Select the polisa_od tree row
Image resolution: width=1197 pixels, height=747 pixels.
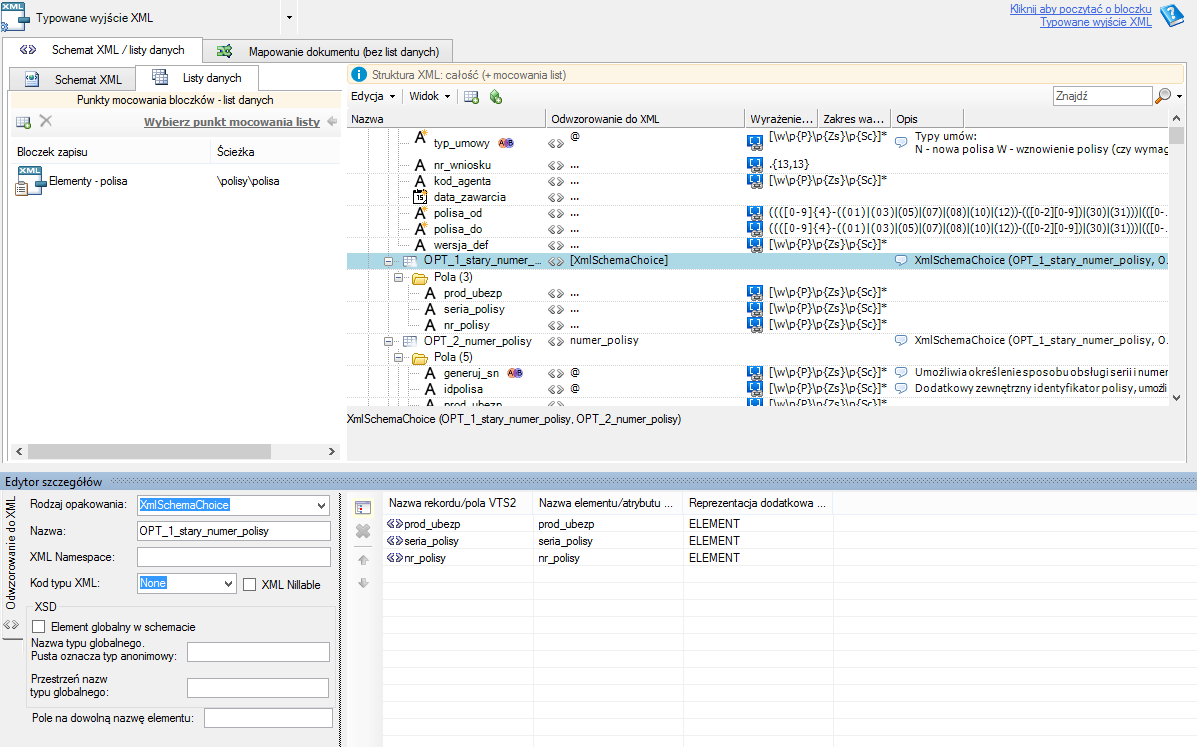pos(757,213)
